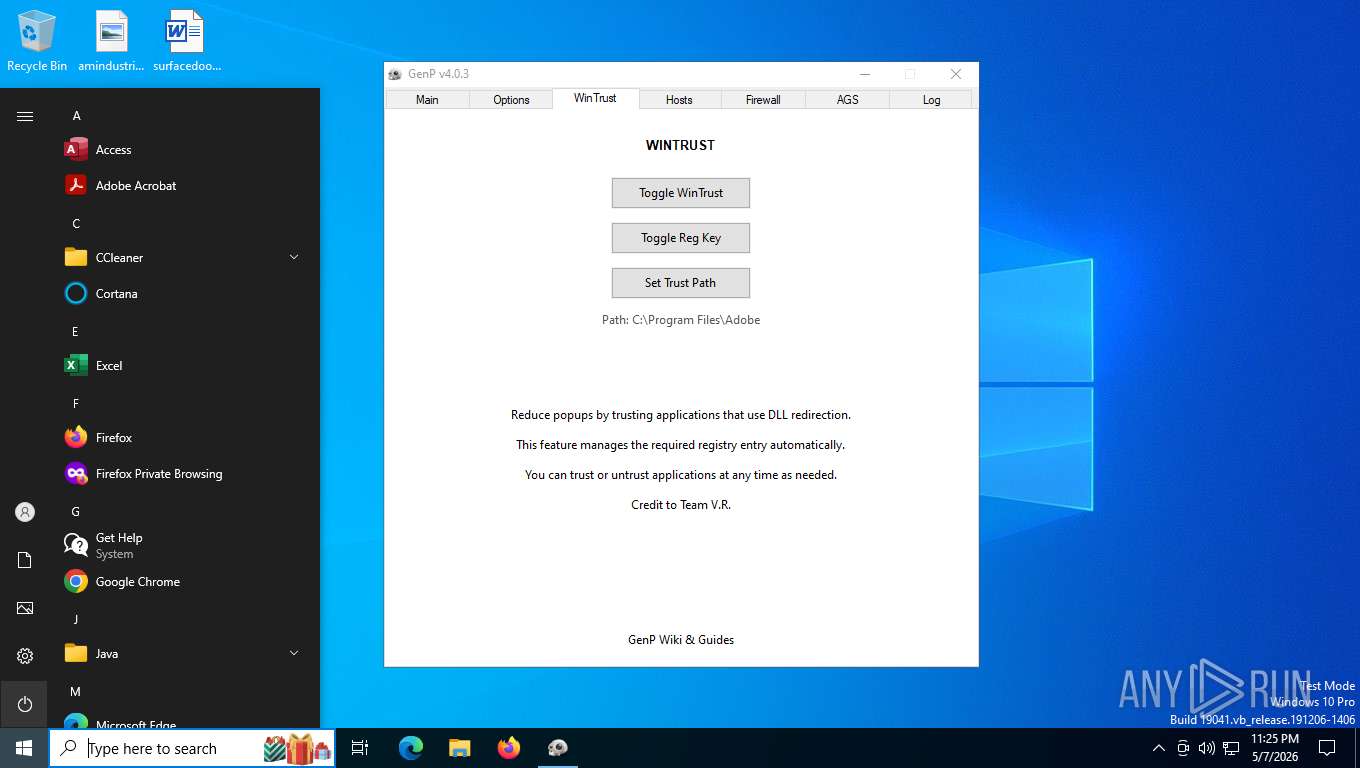The image size is (1360, 768).
Task: Open Edge from the taskbar
Action: (411, 748)
